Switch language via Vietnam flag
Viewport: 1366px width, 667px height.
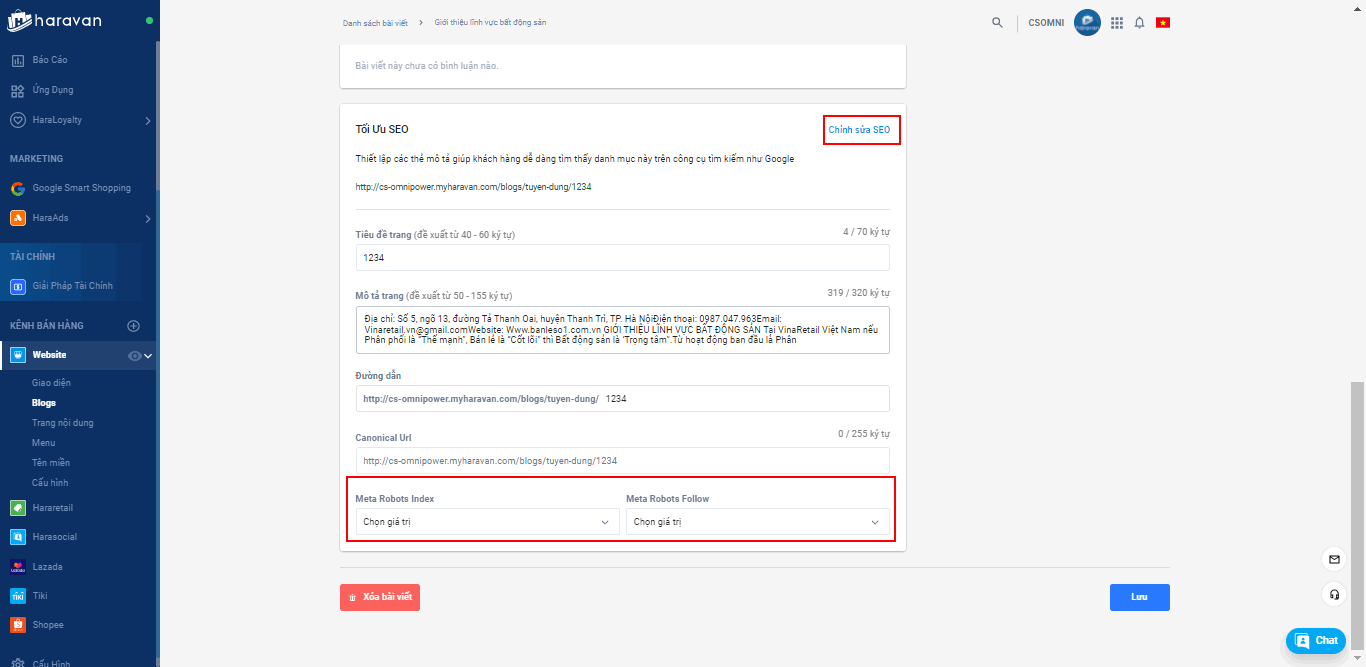click(x=1163, y=22)
